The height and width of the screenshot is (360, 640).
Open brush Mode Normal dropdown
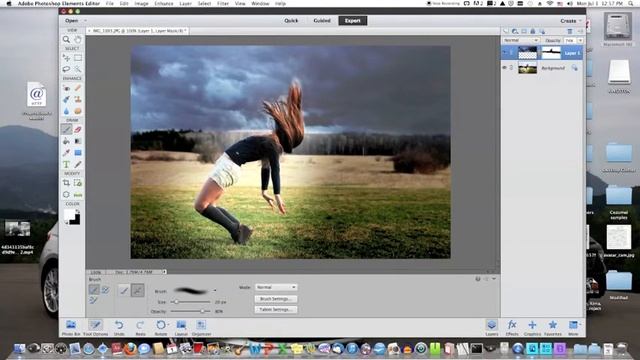(x=276, y=287)
